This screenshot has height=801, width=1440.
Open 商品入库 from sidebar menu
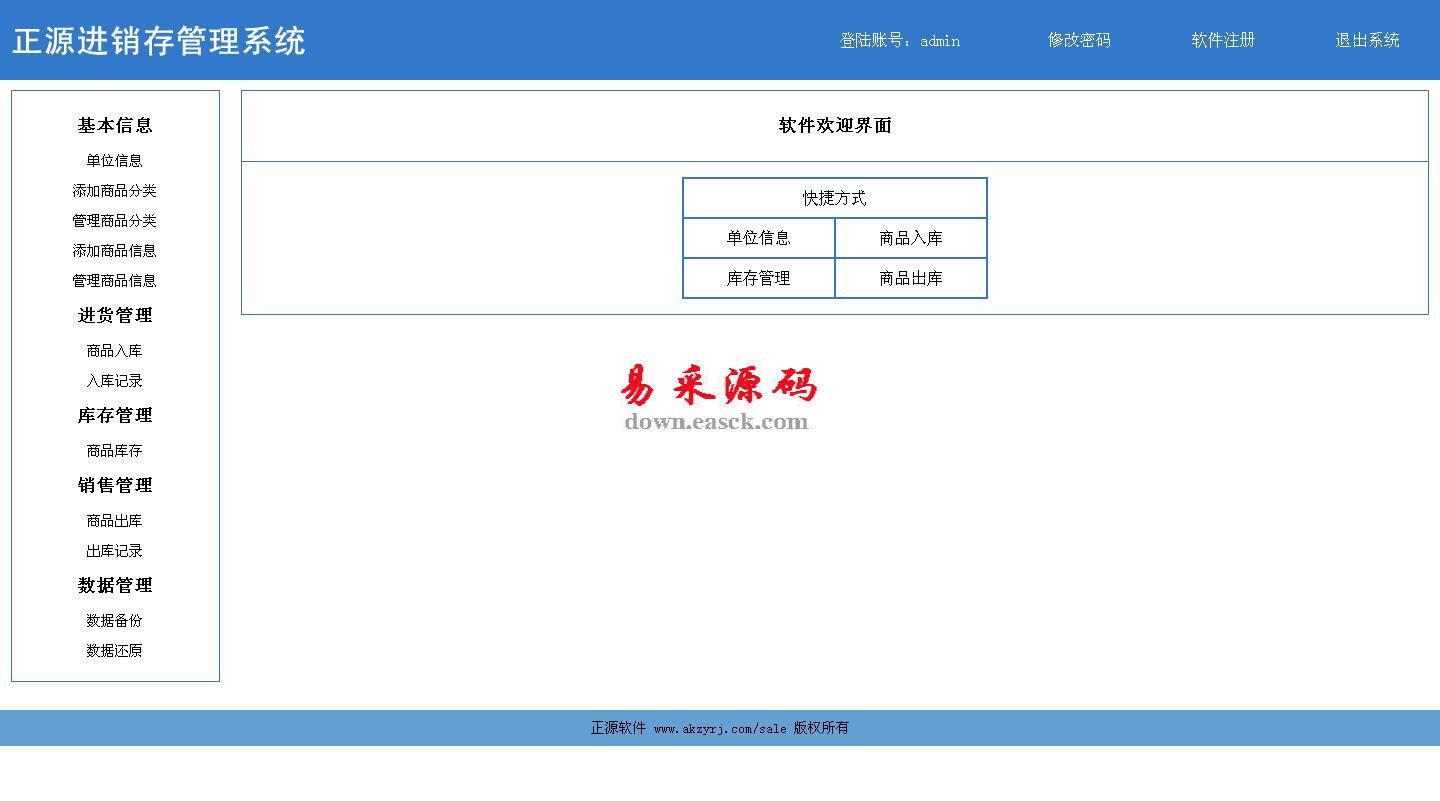pyautogui.click(x=114, y=351)
